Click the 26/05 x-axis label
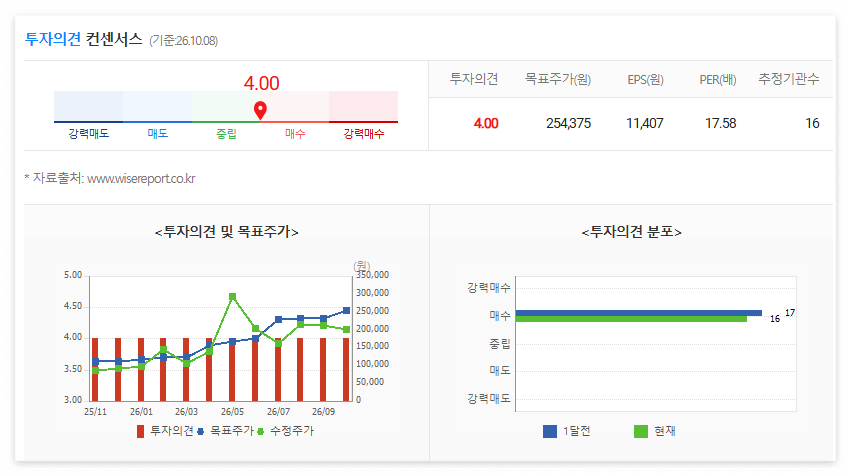This screenshot has height=476, width=851. point(232,412)
